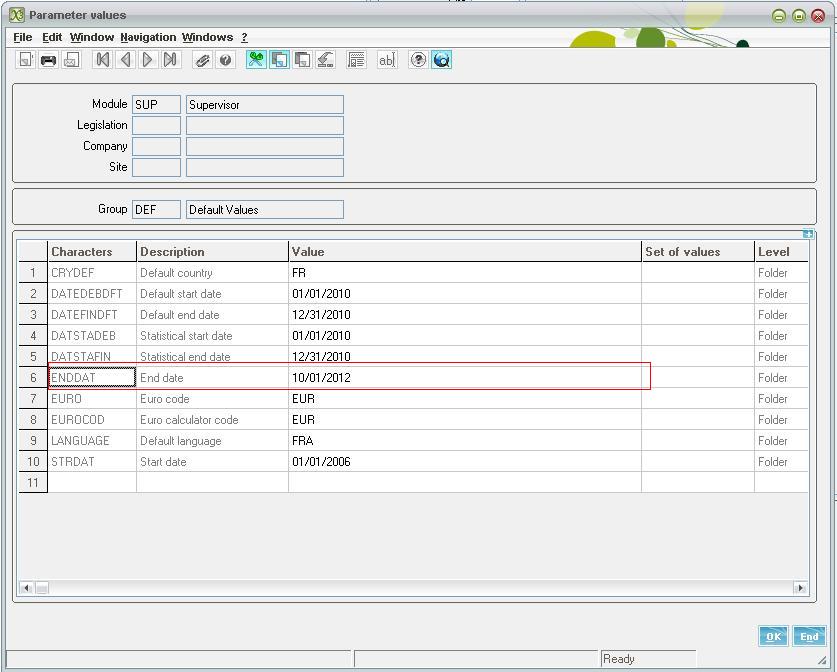Open the ? help menu

tap(244, 37)
